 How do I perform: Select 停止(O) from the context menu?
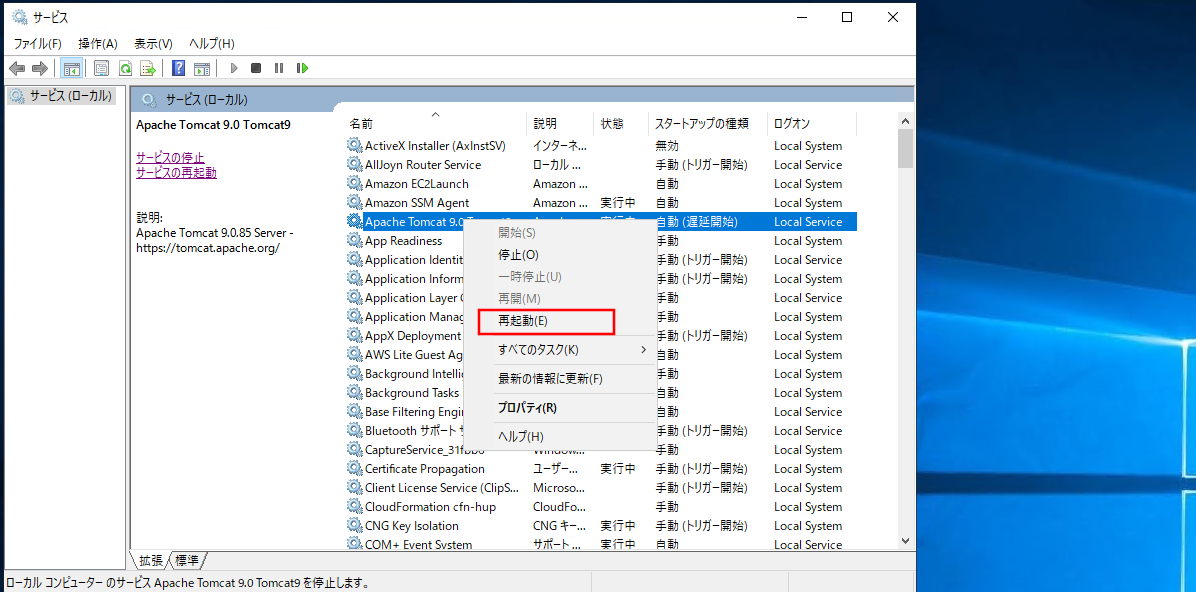click(518, 255)
